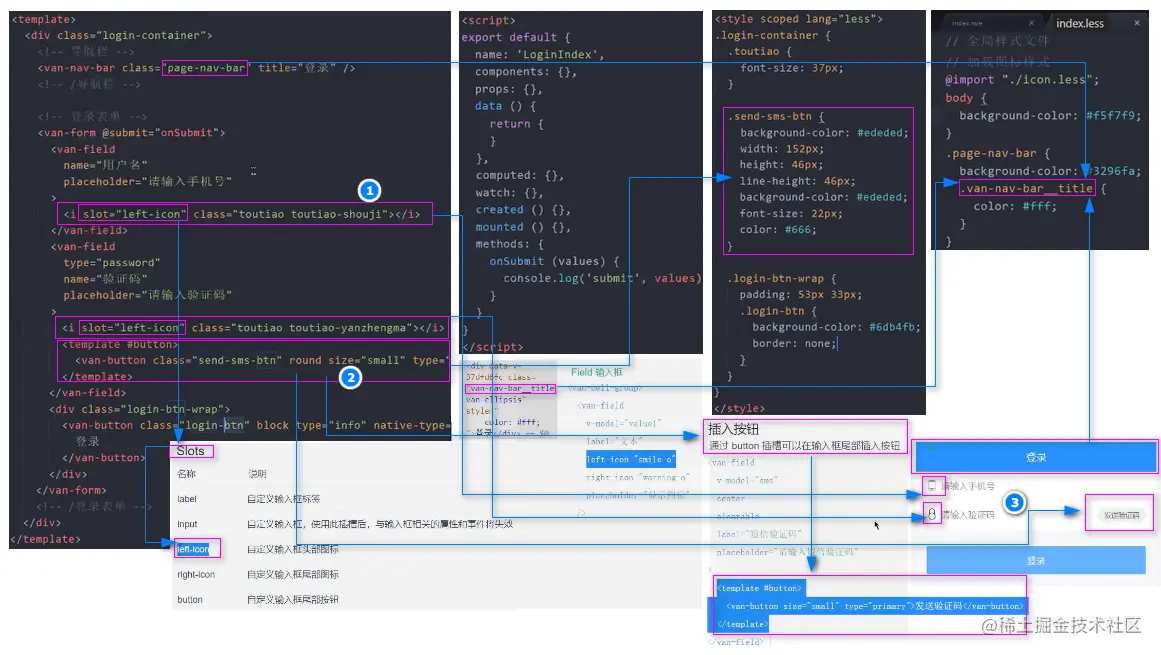Click the #666 color value
The height and width of the screenshot is (655, 1161).
coord(796,229)
